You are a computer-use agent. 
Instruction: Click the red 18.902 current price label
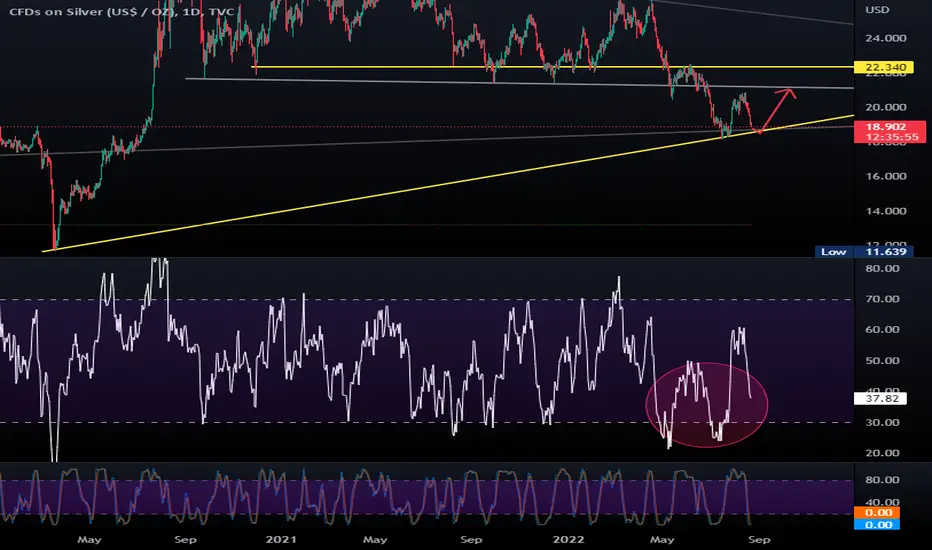(886, 127)
